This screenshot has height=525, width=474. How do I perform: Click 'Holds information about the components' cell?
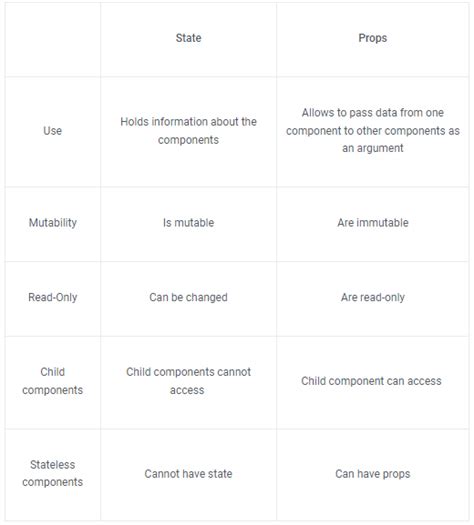tap(188, 131)
